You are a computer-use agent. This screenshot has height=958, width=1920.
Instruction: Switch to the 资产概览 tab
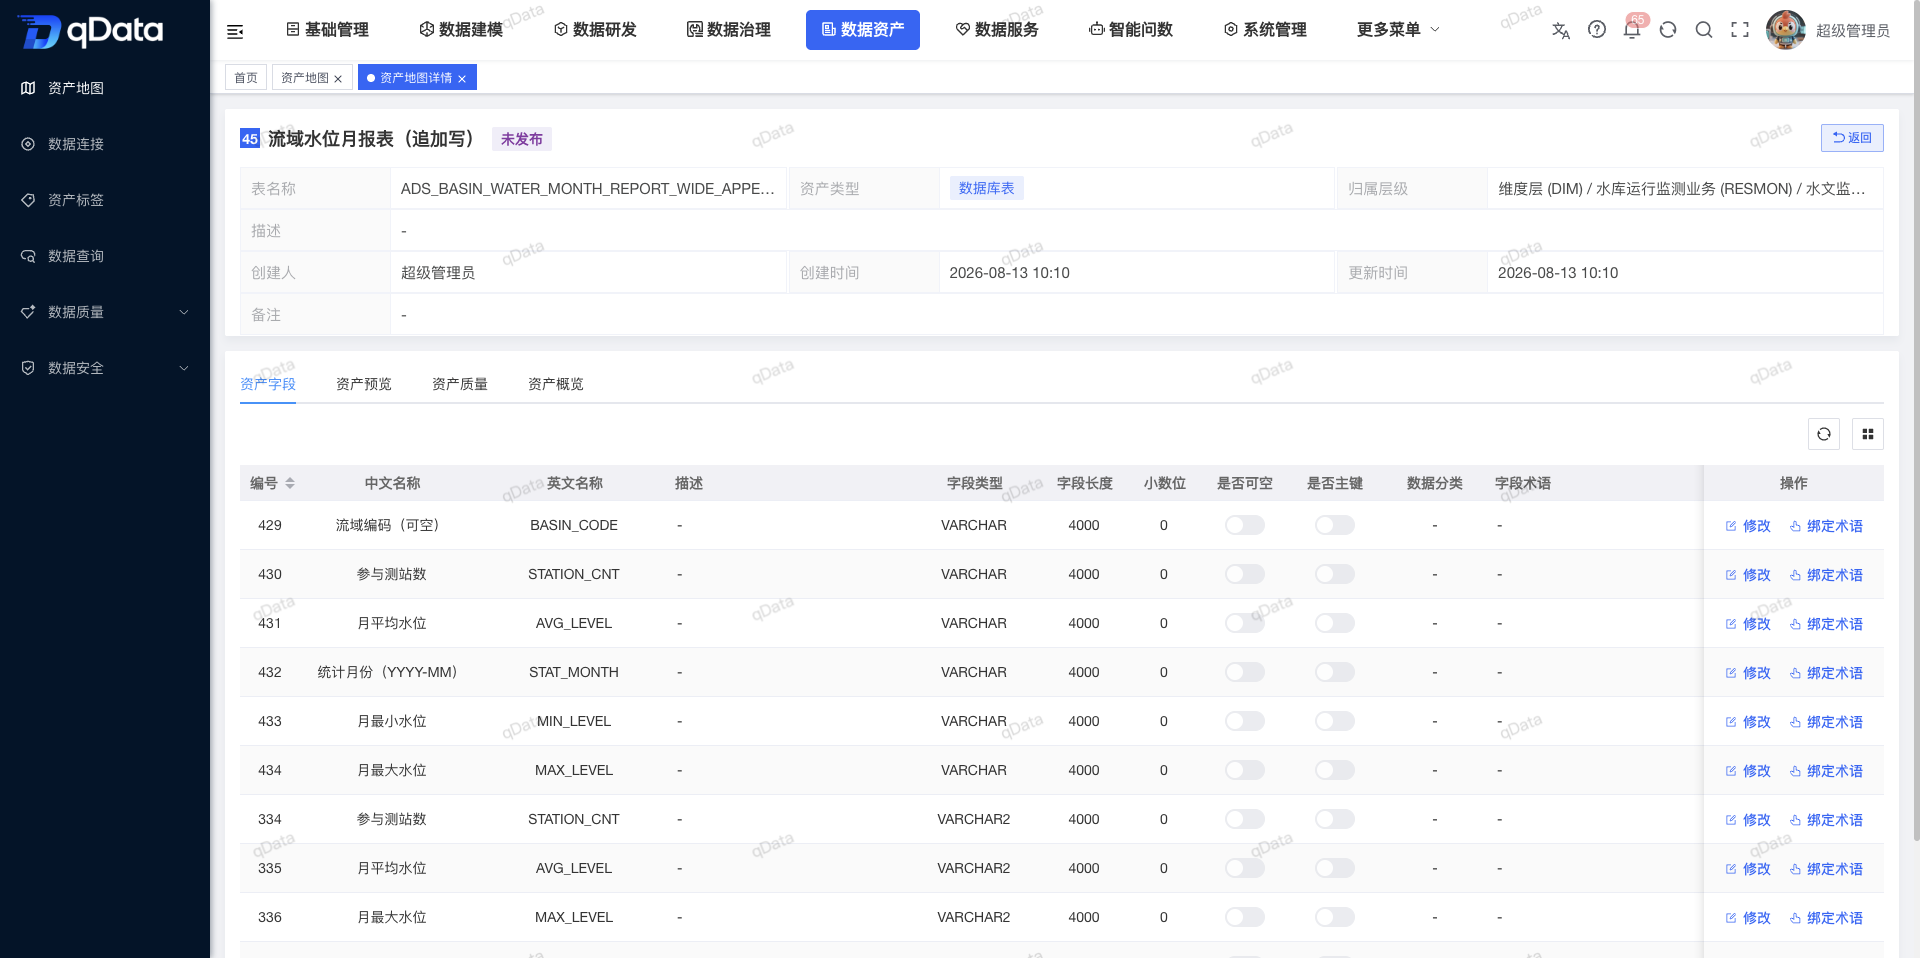[556, 384]
